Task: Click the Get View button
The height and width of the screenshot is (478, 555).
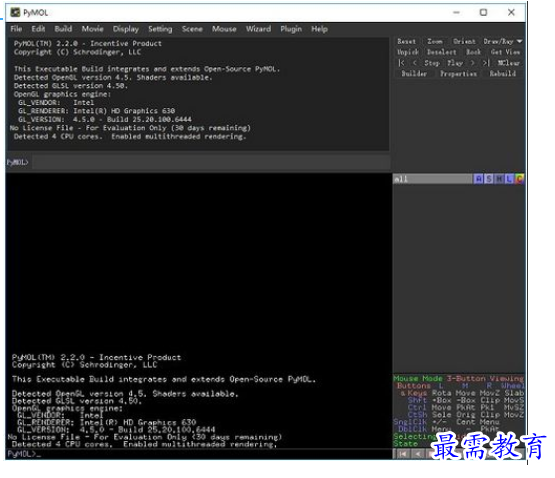Action: (x=505, y=52)
